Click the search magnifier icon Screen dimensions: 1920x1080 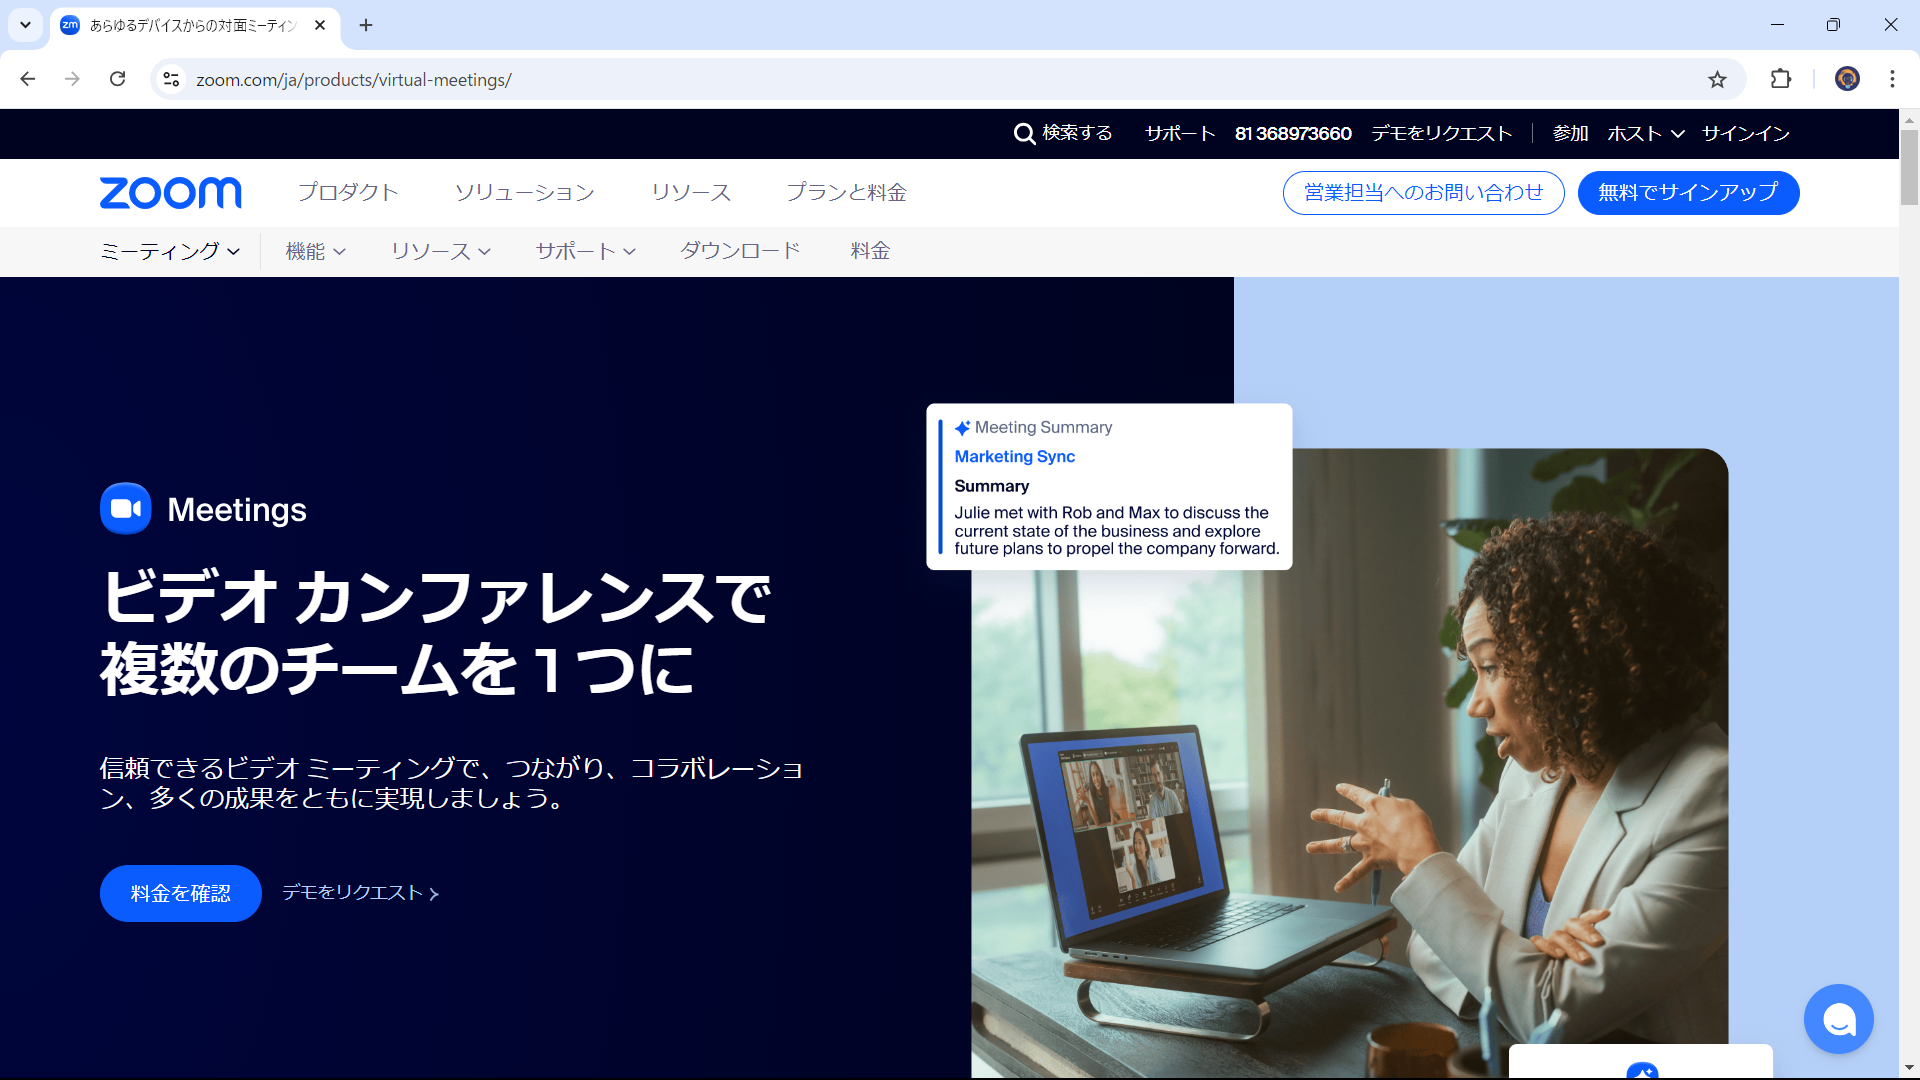1024,134
